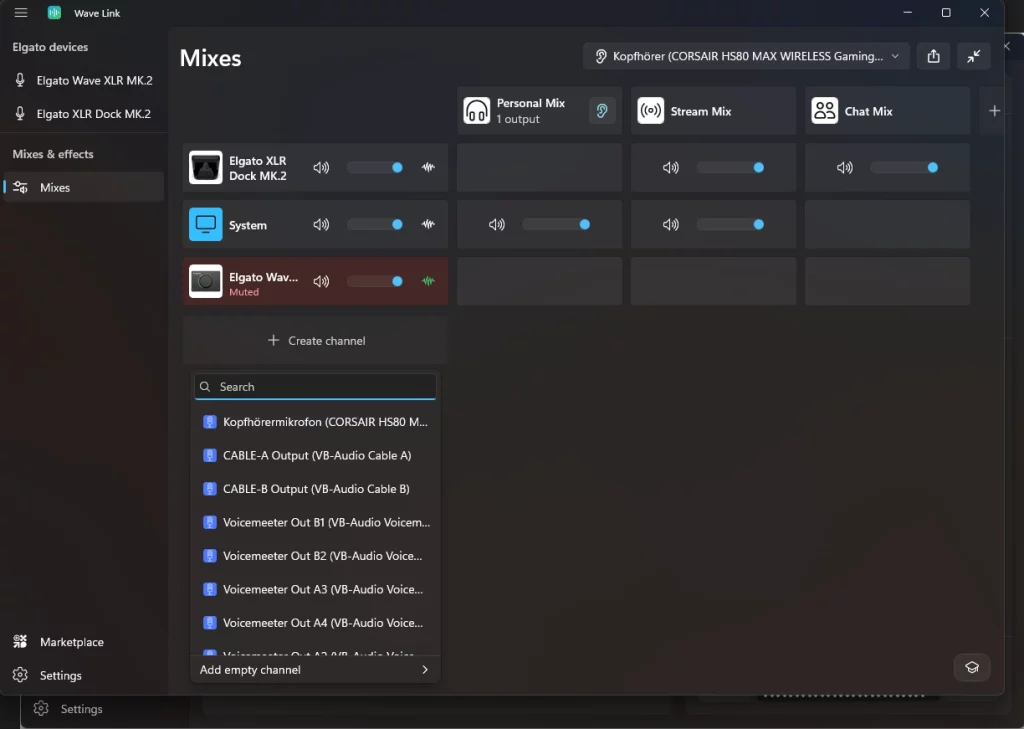The image size is (1024, 729).
Task: Toggle ear monitoring icon on Personal Mix
Action: [601, 111]
